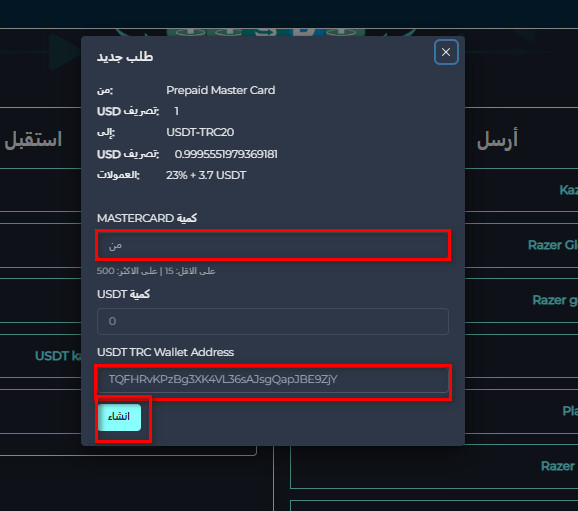Click the USDT amount input field
578x511 pixels.
pos(273,321)
